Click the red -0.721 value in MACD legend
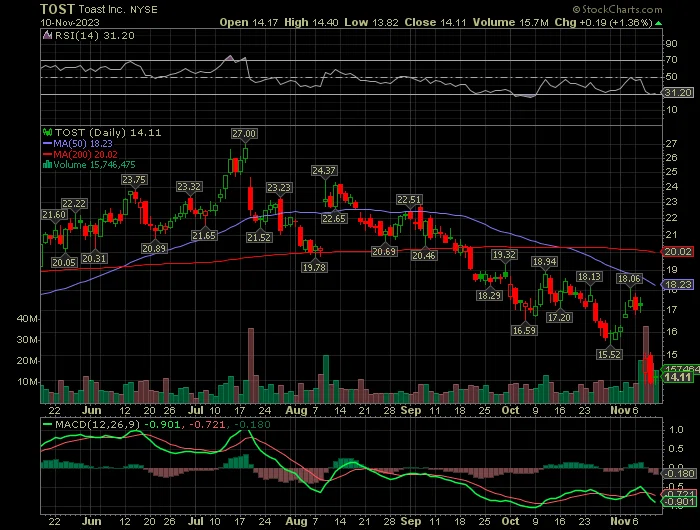Screen dimensions: 700x530 pos(207,424)
